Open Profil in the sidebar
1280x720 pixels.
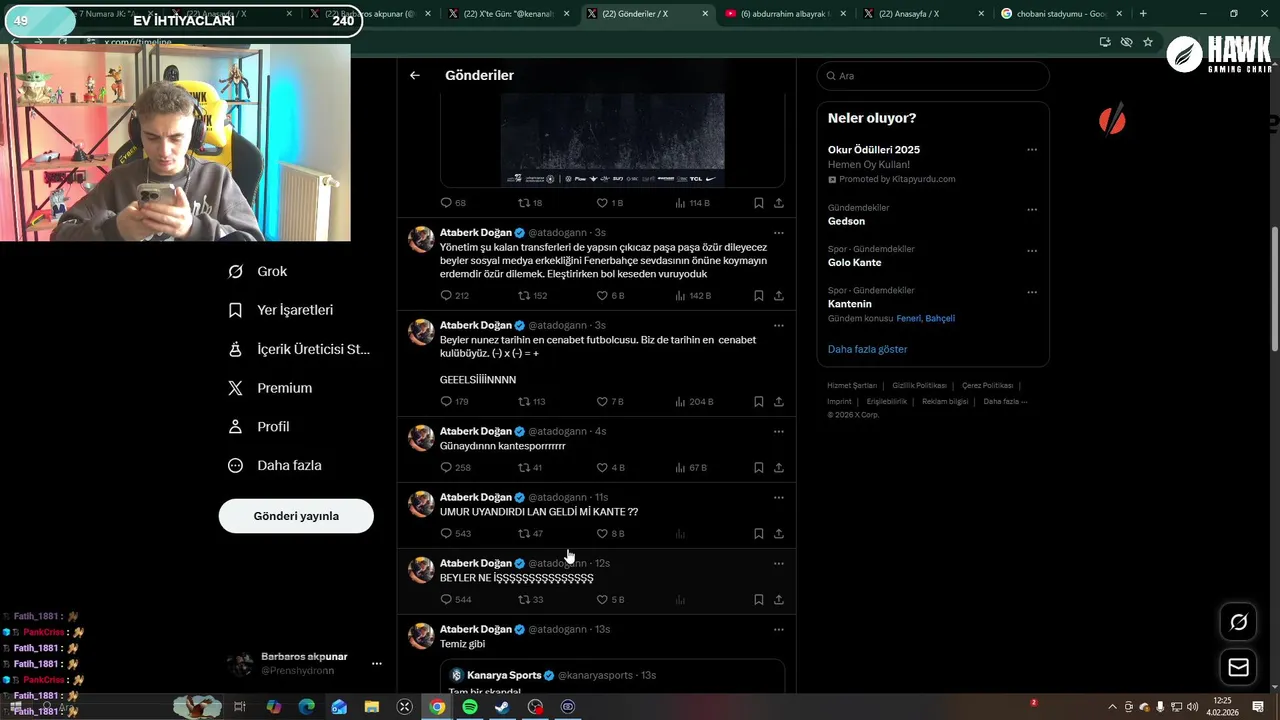[x=259, y=427]
